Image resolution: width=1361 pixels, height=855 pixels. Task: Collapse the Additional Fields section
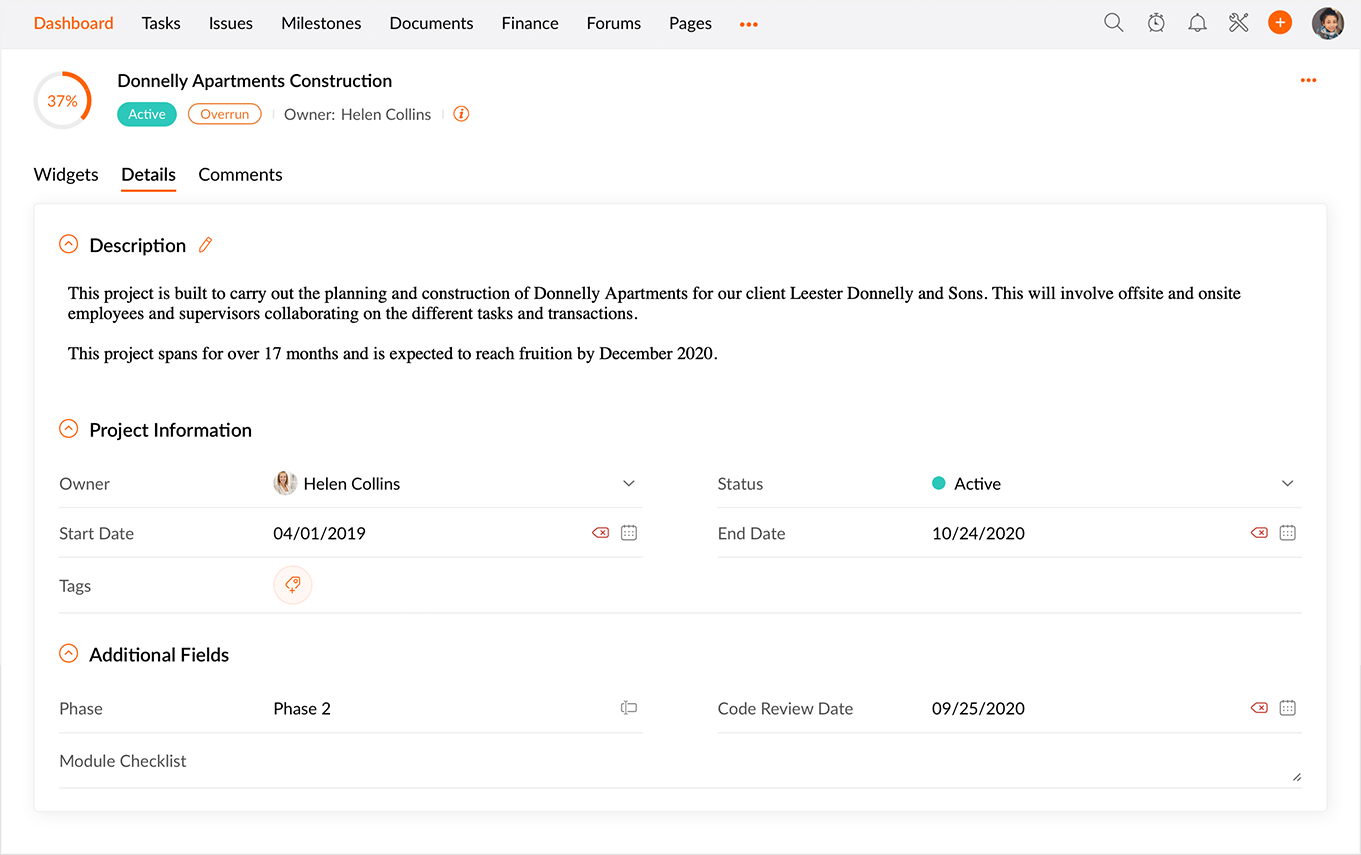69,654
